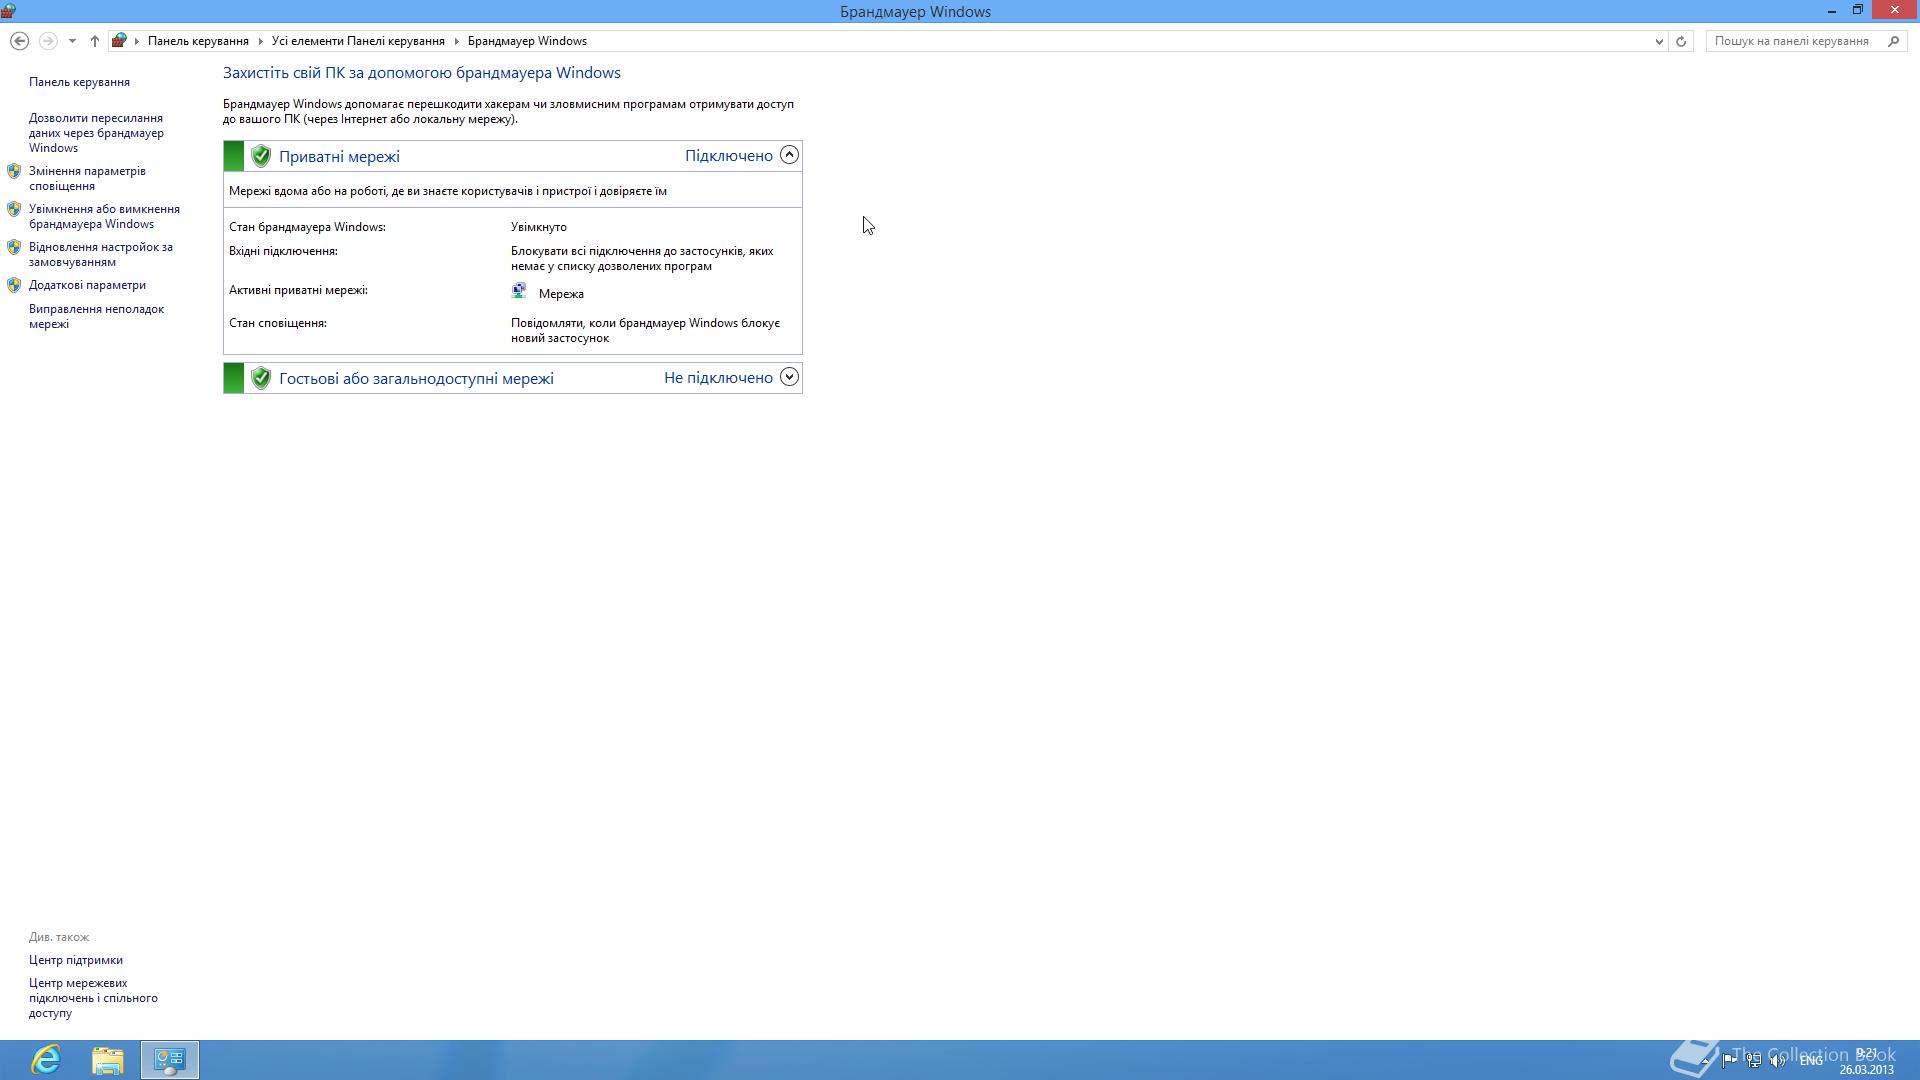Screen dimensions: 1920x1080
Task: Open 'Дозволити пересилання даних через брандмауер' link
Action: coord(96,133)
